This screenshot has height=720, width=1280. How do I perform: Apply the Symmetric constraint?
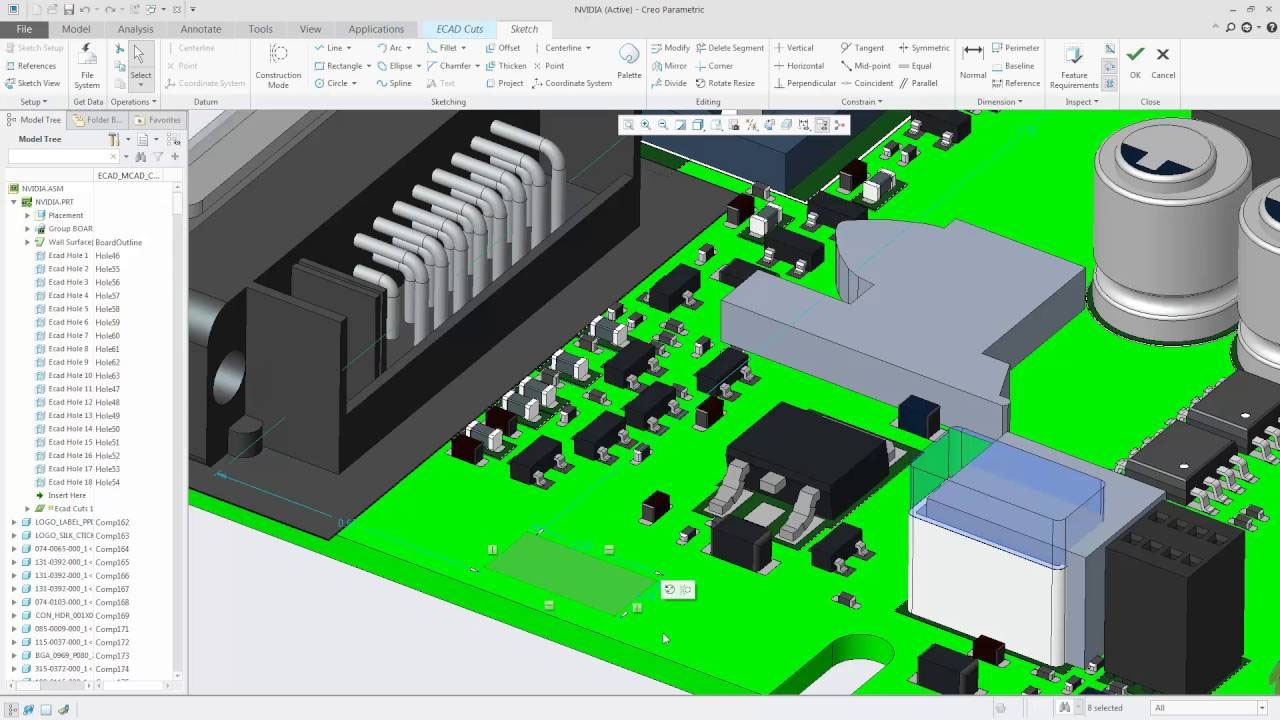point(924,48)
